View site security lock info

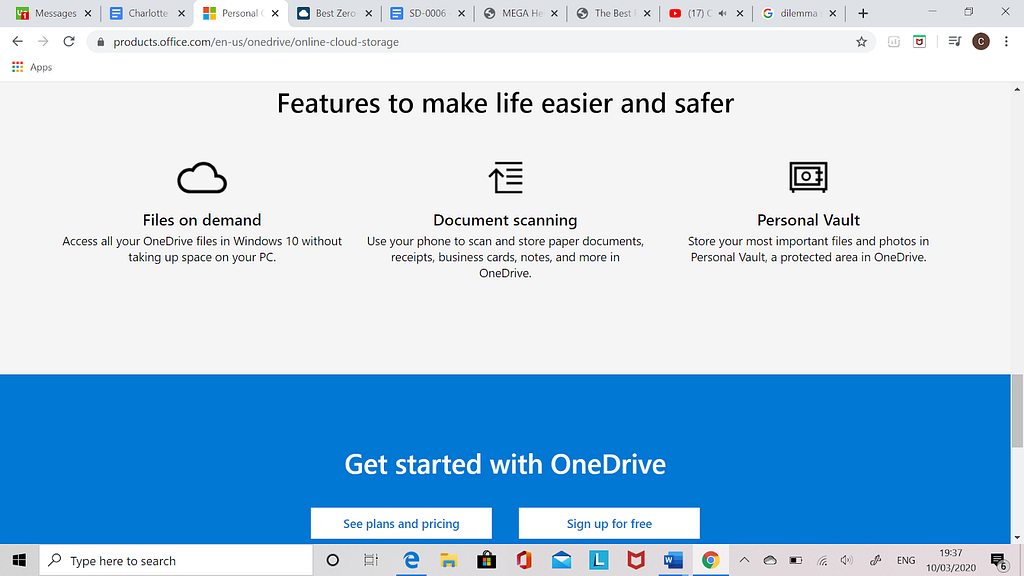pos(101,42)
